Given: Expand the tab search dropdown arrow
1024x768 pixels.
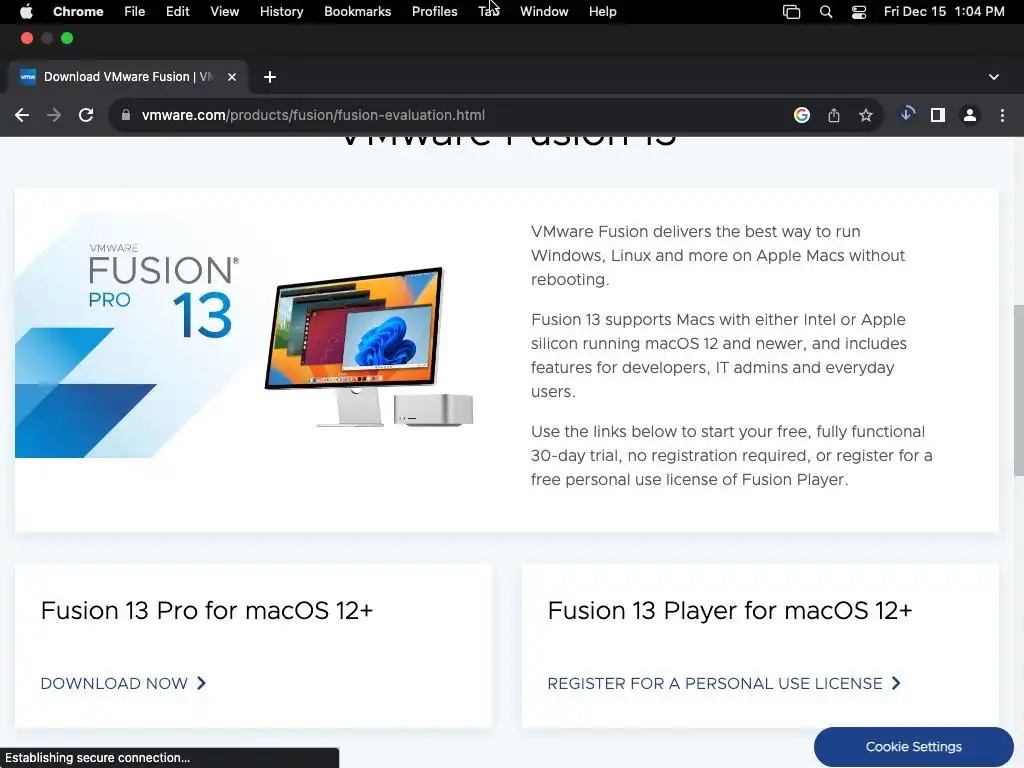Looking at the screenshot, I should [993, 77].
